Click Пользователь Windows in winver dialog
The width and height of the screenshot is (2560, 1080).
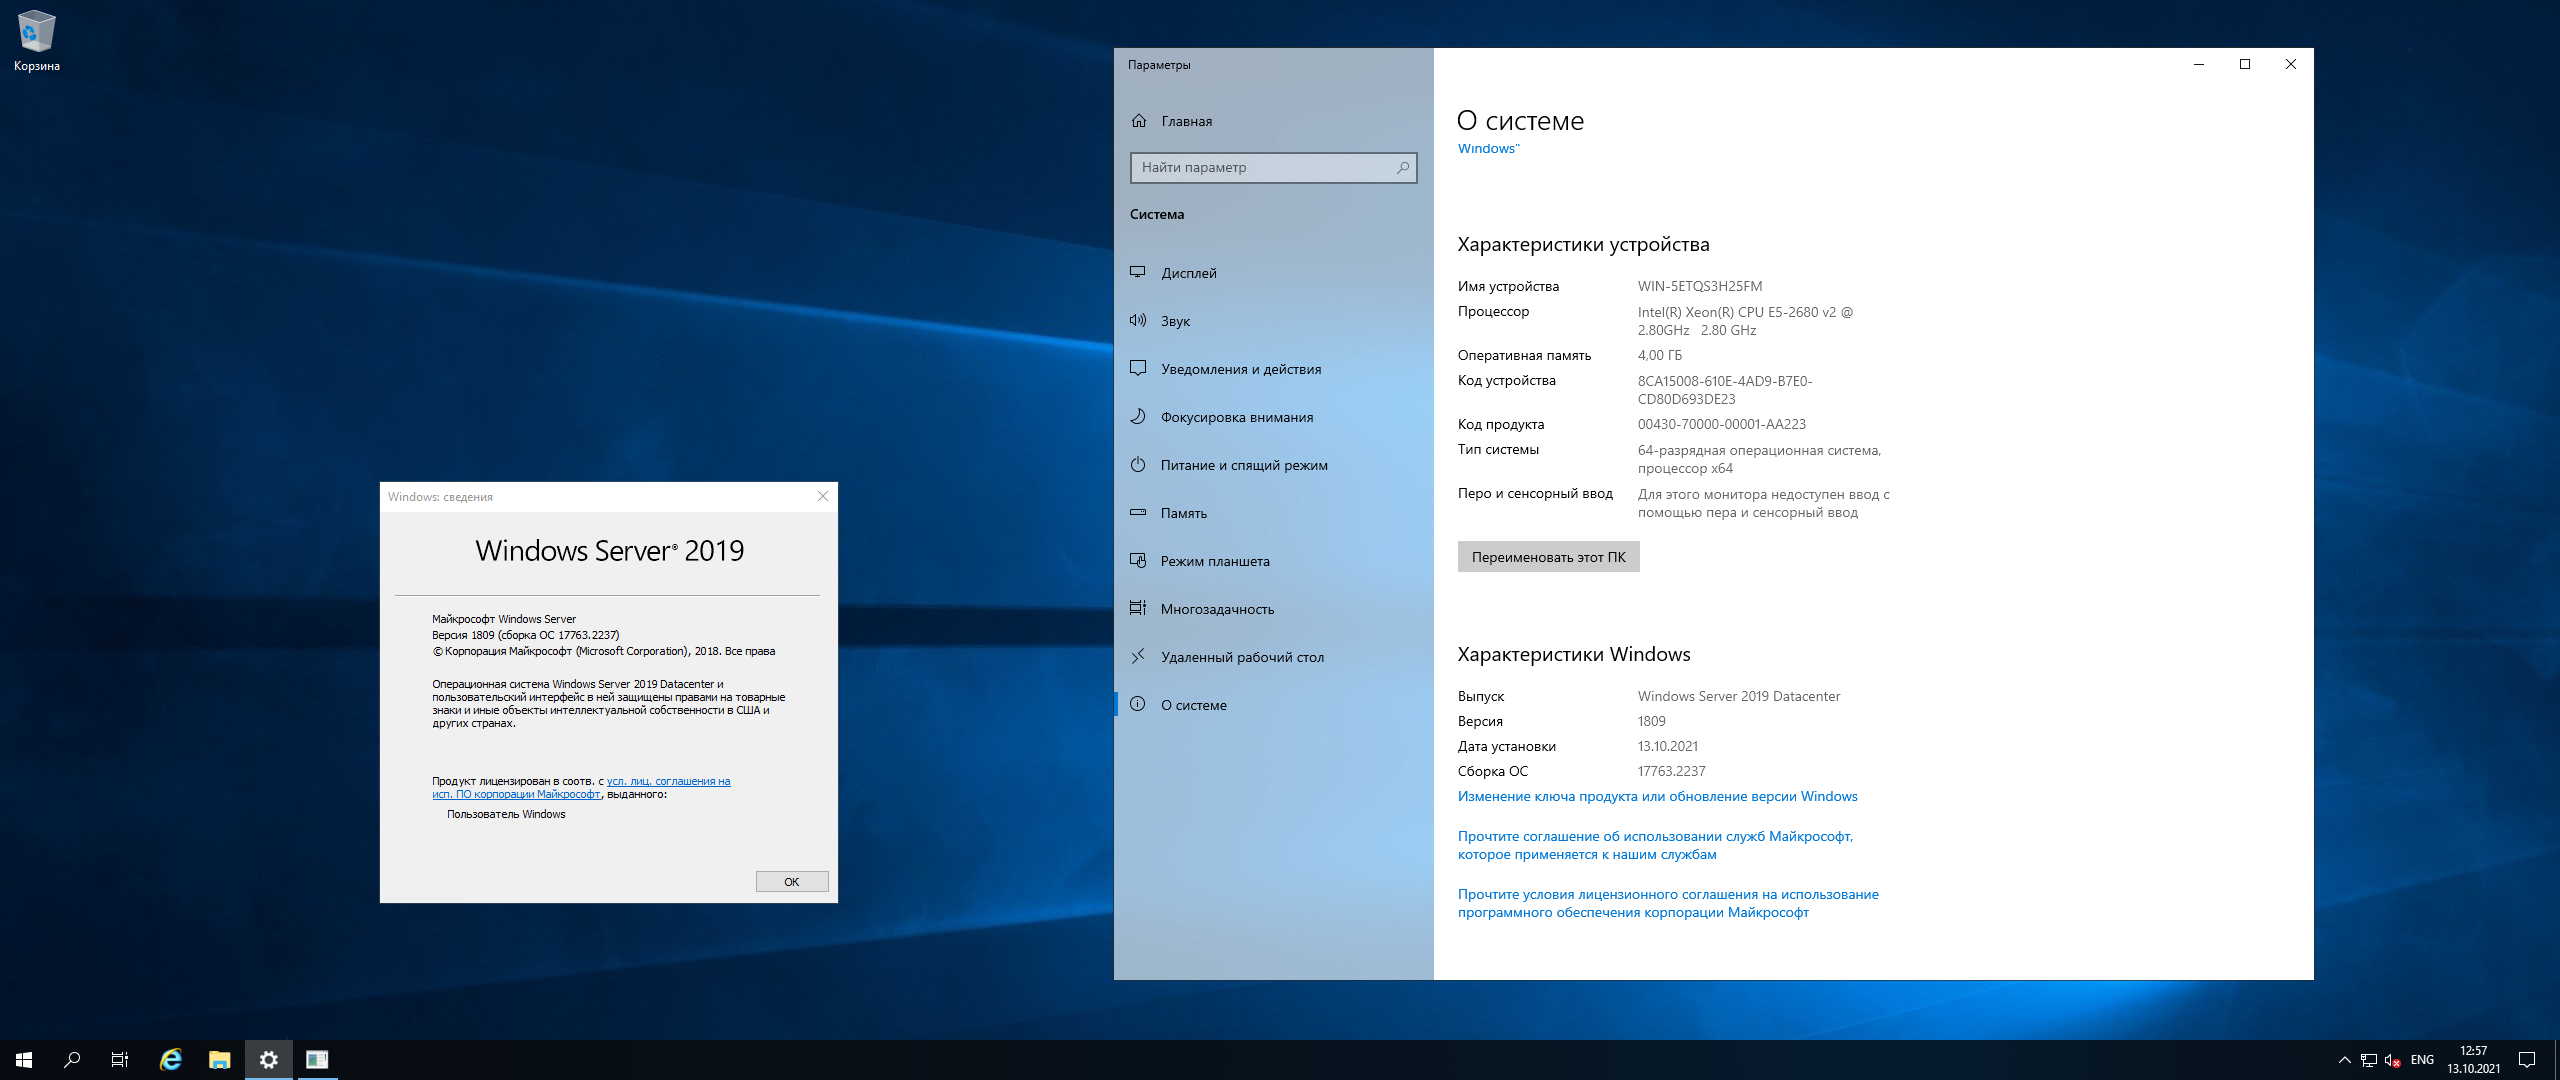506,814
